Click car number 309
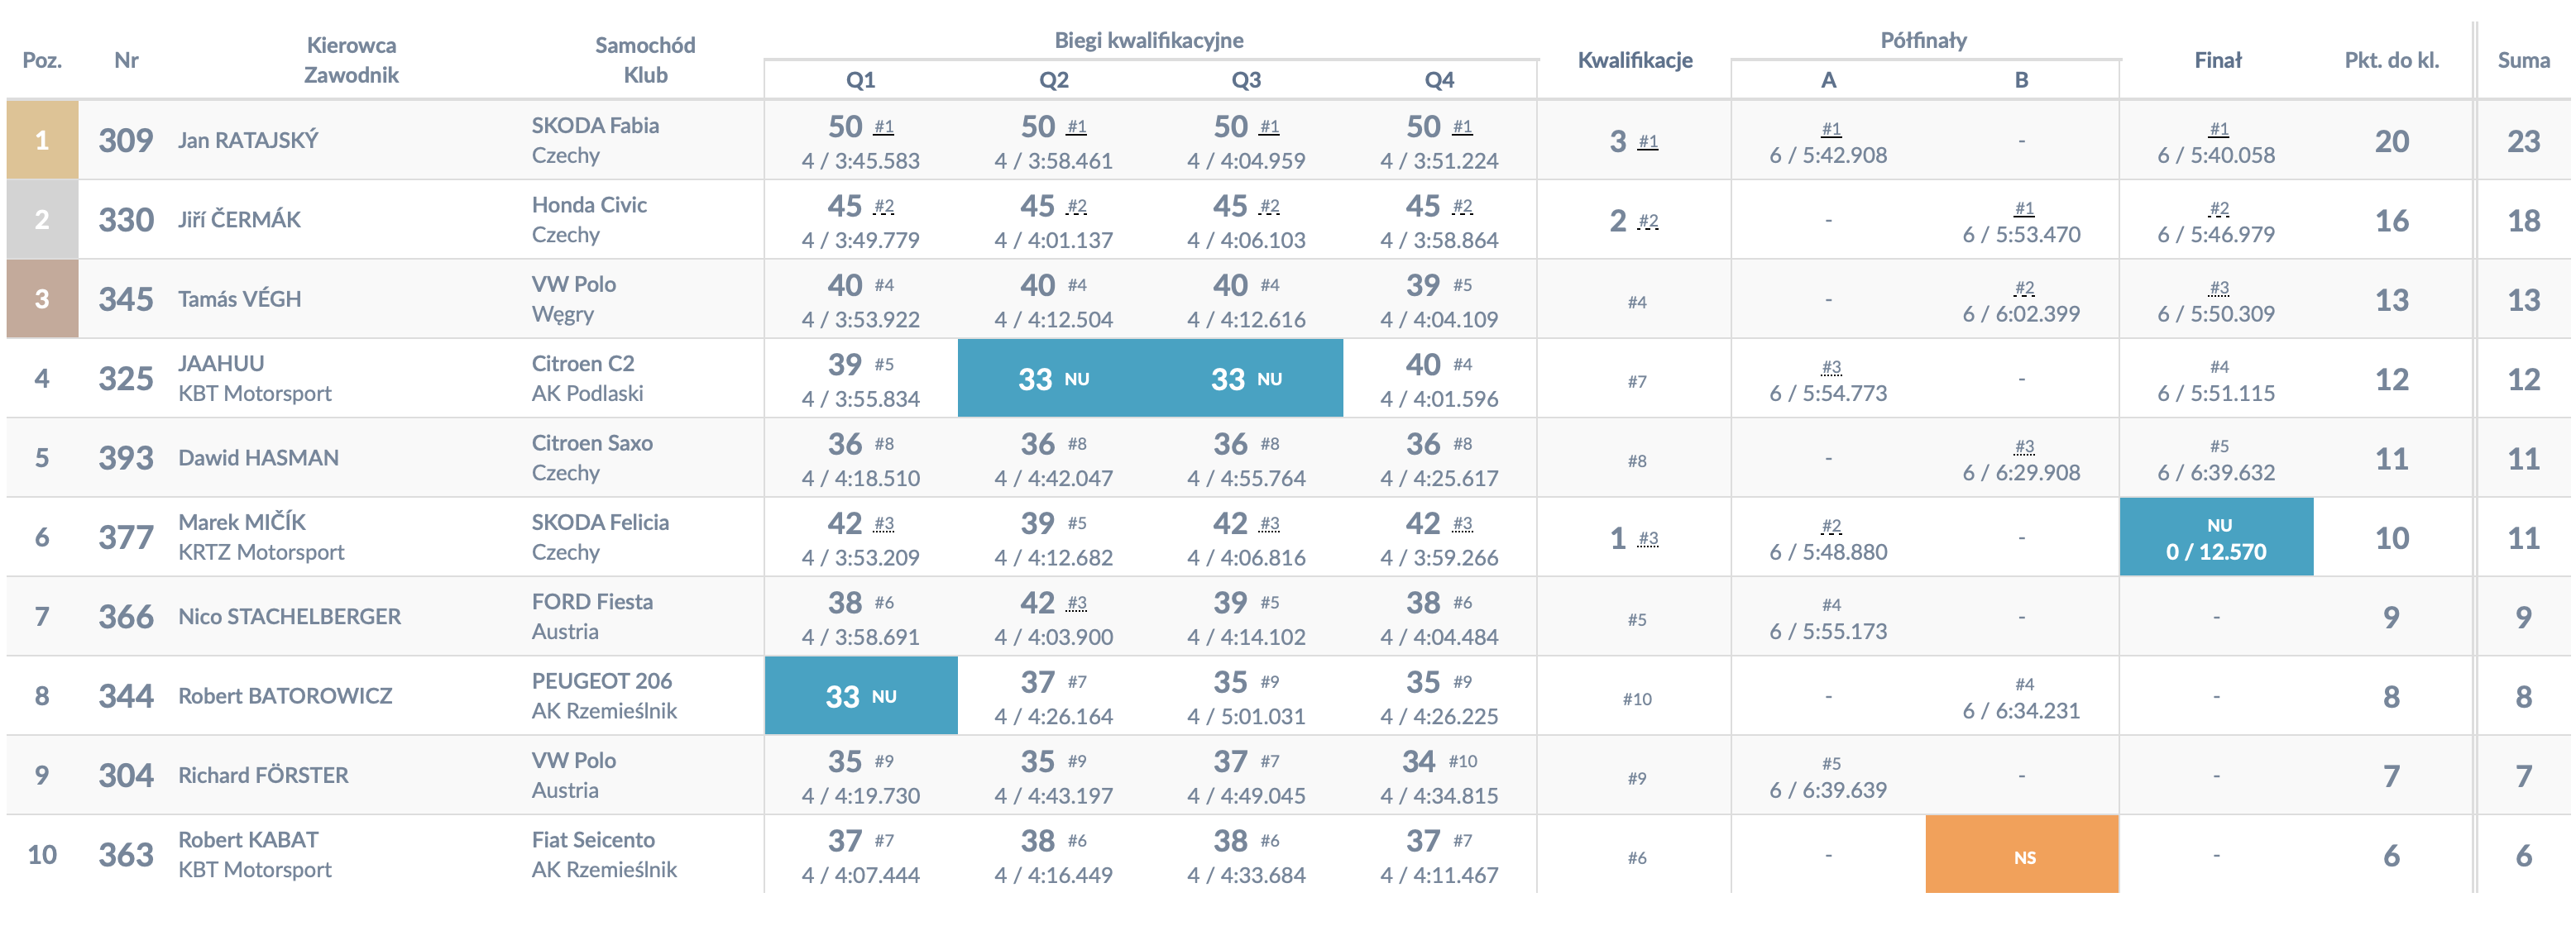The height and width of the screenshot is (926, 2576). (x=126, y=140)
